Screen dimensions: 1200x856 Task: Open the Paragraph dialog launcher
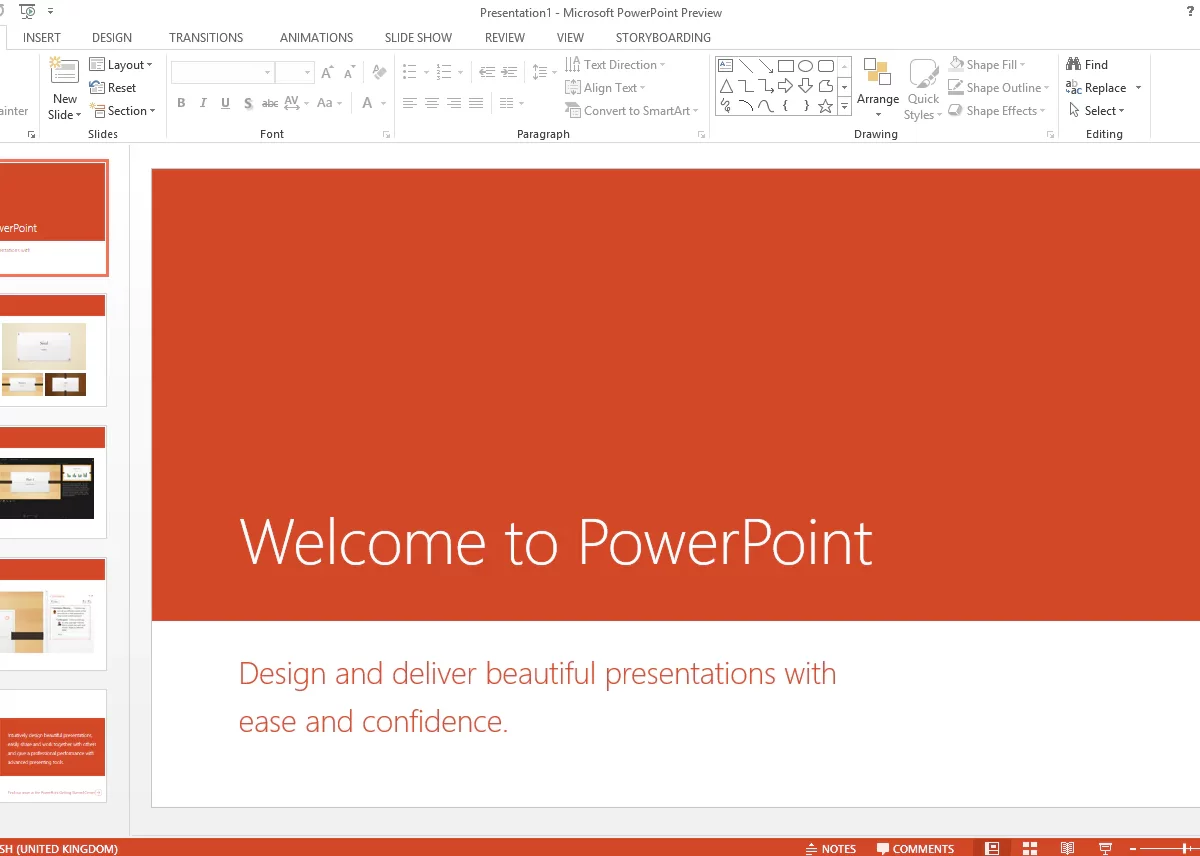[x=701, y=134]
